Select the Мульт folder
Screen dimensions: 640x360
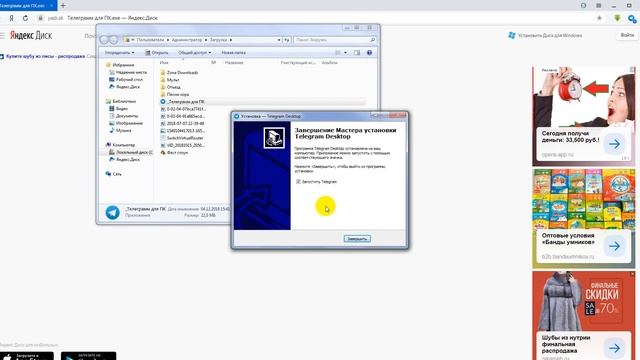tap(170, 80)
